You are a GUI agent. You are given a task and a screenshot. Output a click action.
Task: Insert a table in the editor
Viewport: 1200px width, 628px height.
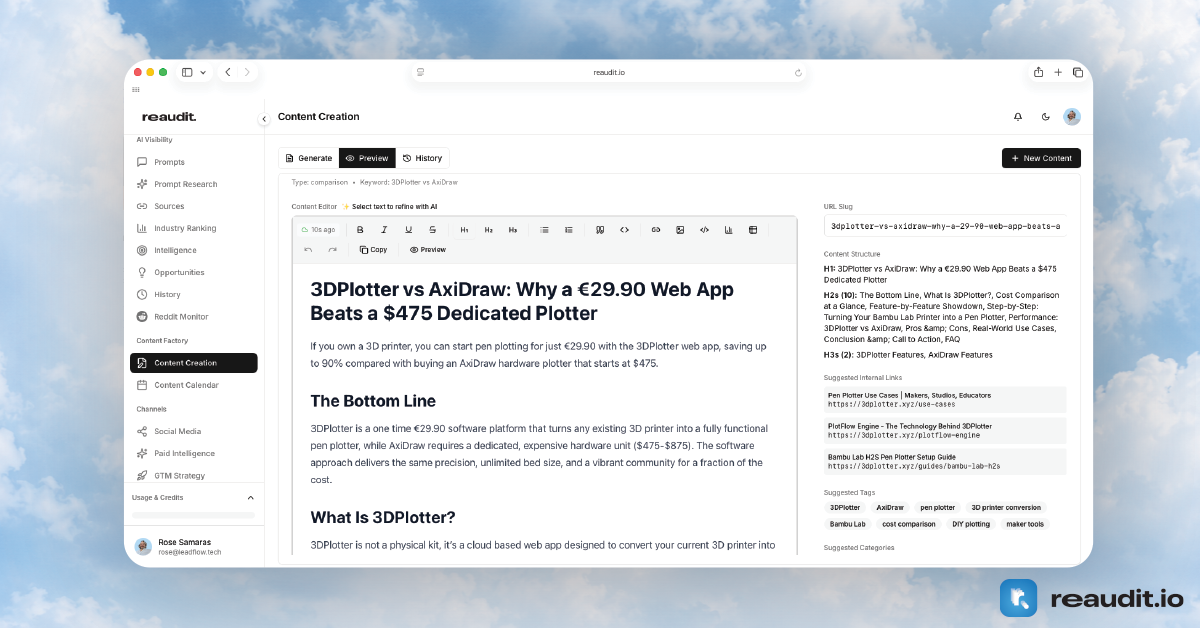pos(753,230)
